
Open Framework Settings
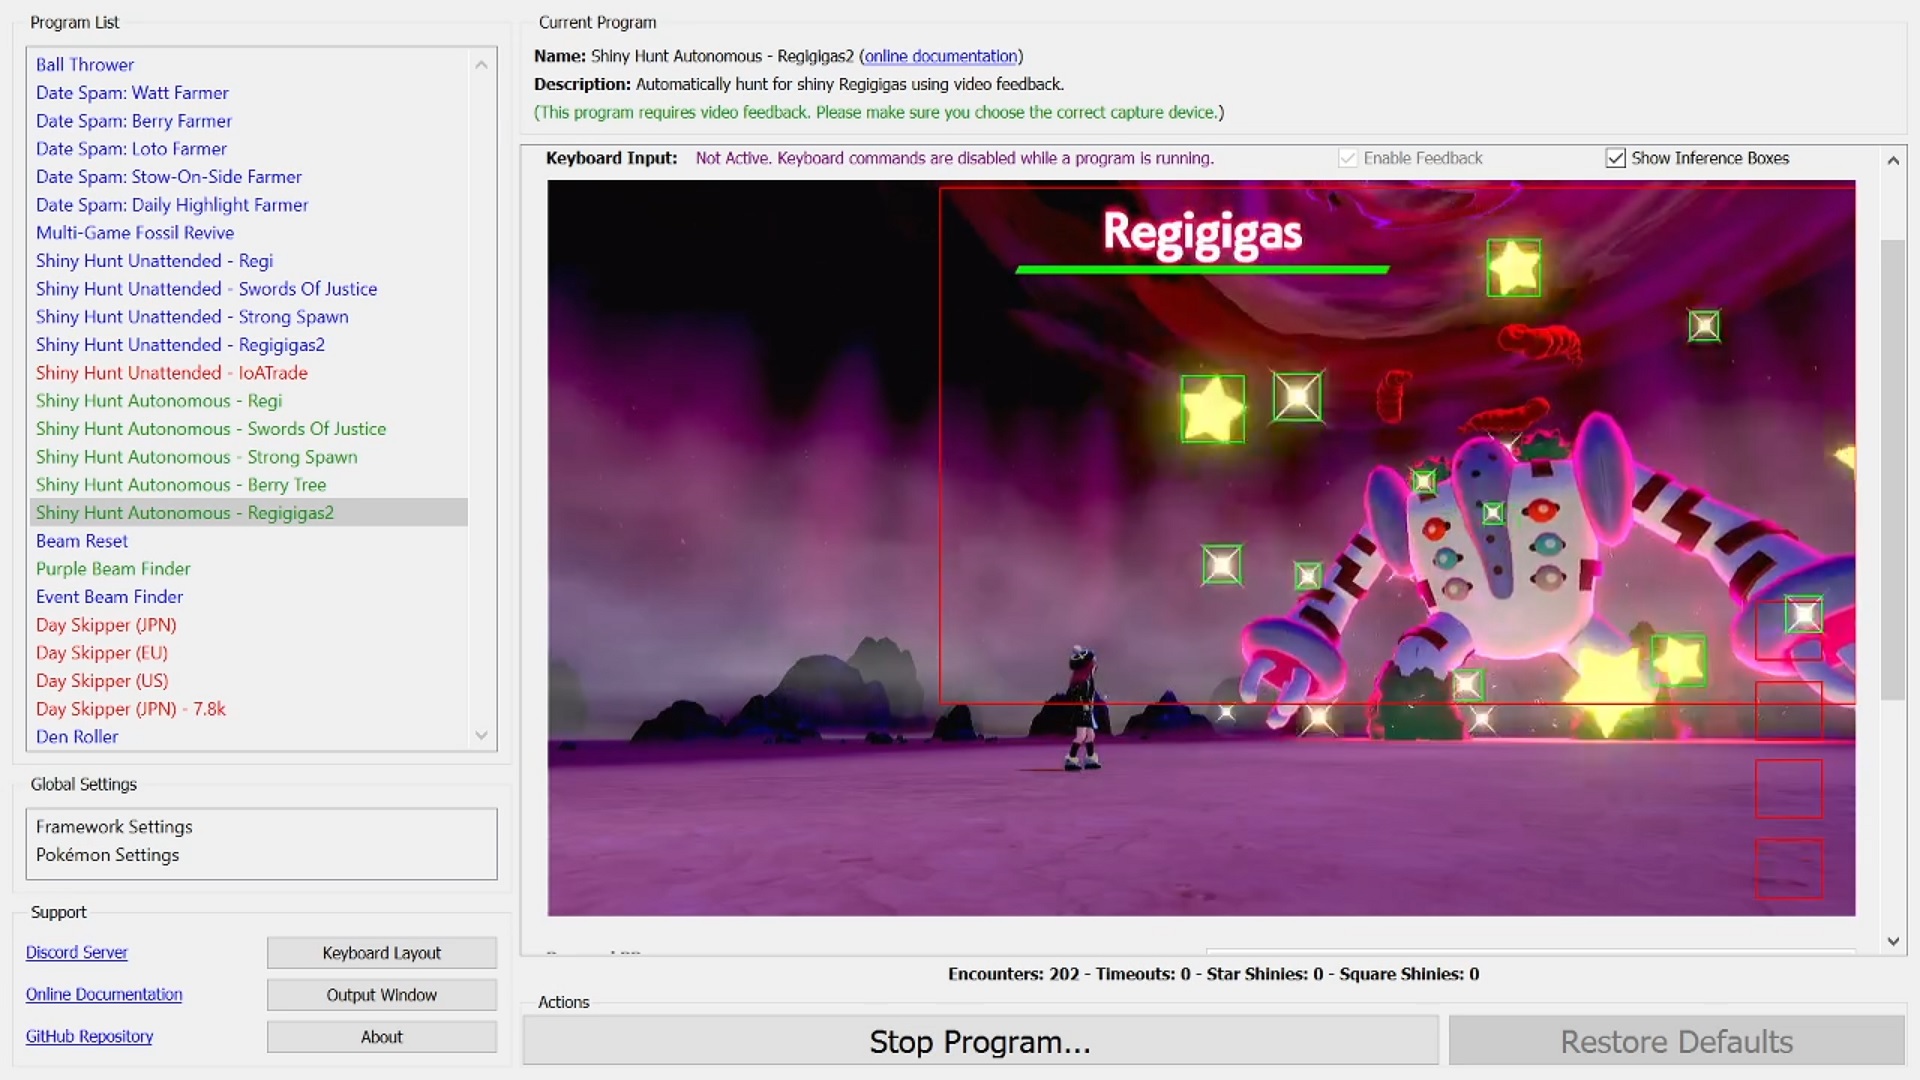(114, 827)
